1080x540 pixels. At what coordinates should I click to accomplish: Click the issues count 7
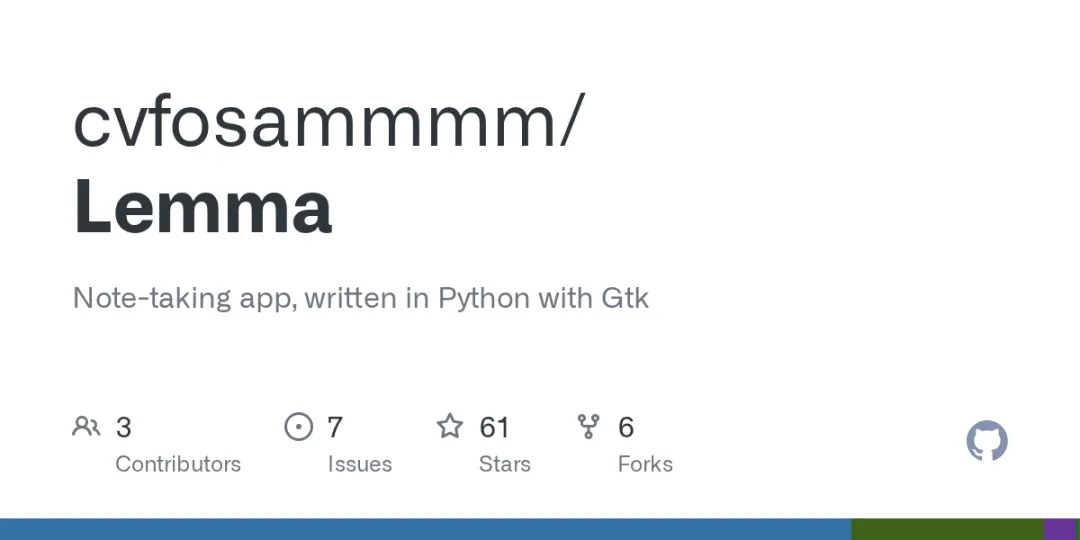[335, 428]
